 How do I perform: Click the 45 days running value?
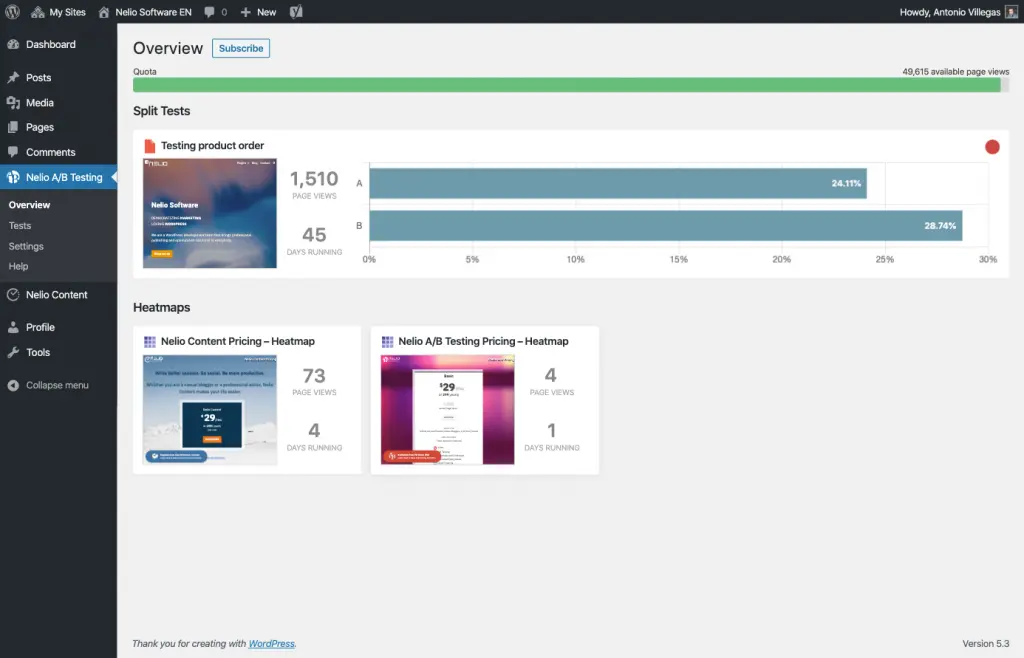[314, 235]
